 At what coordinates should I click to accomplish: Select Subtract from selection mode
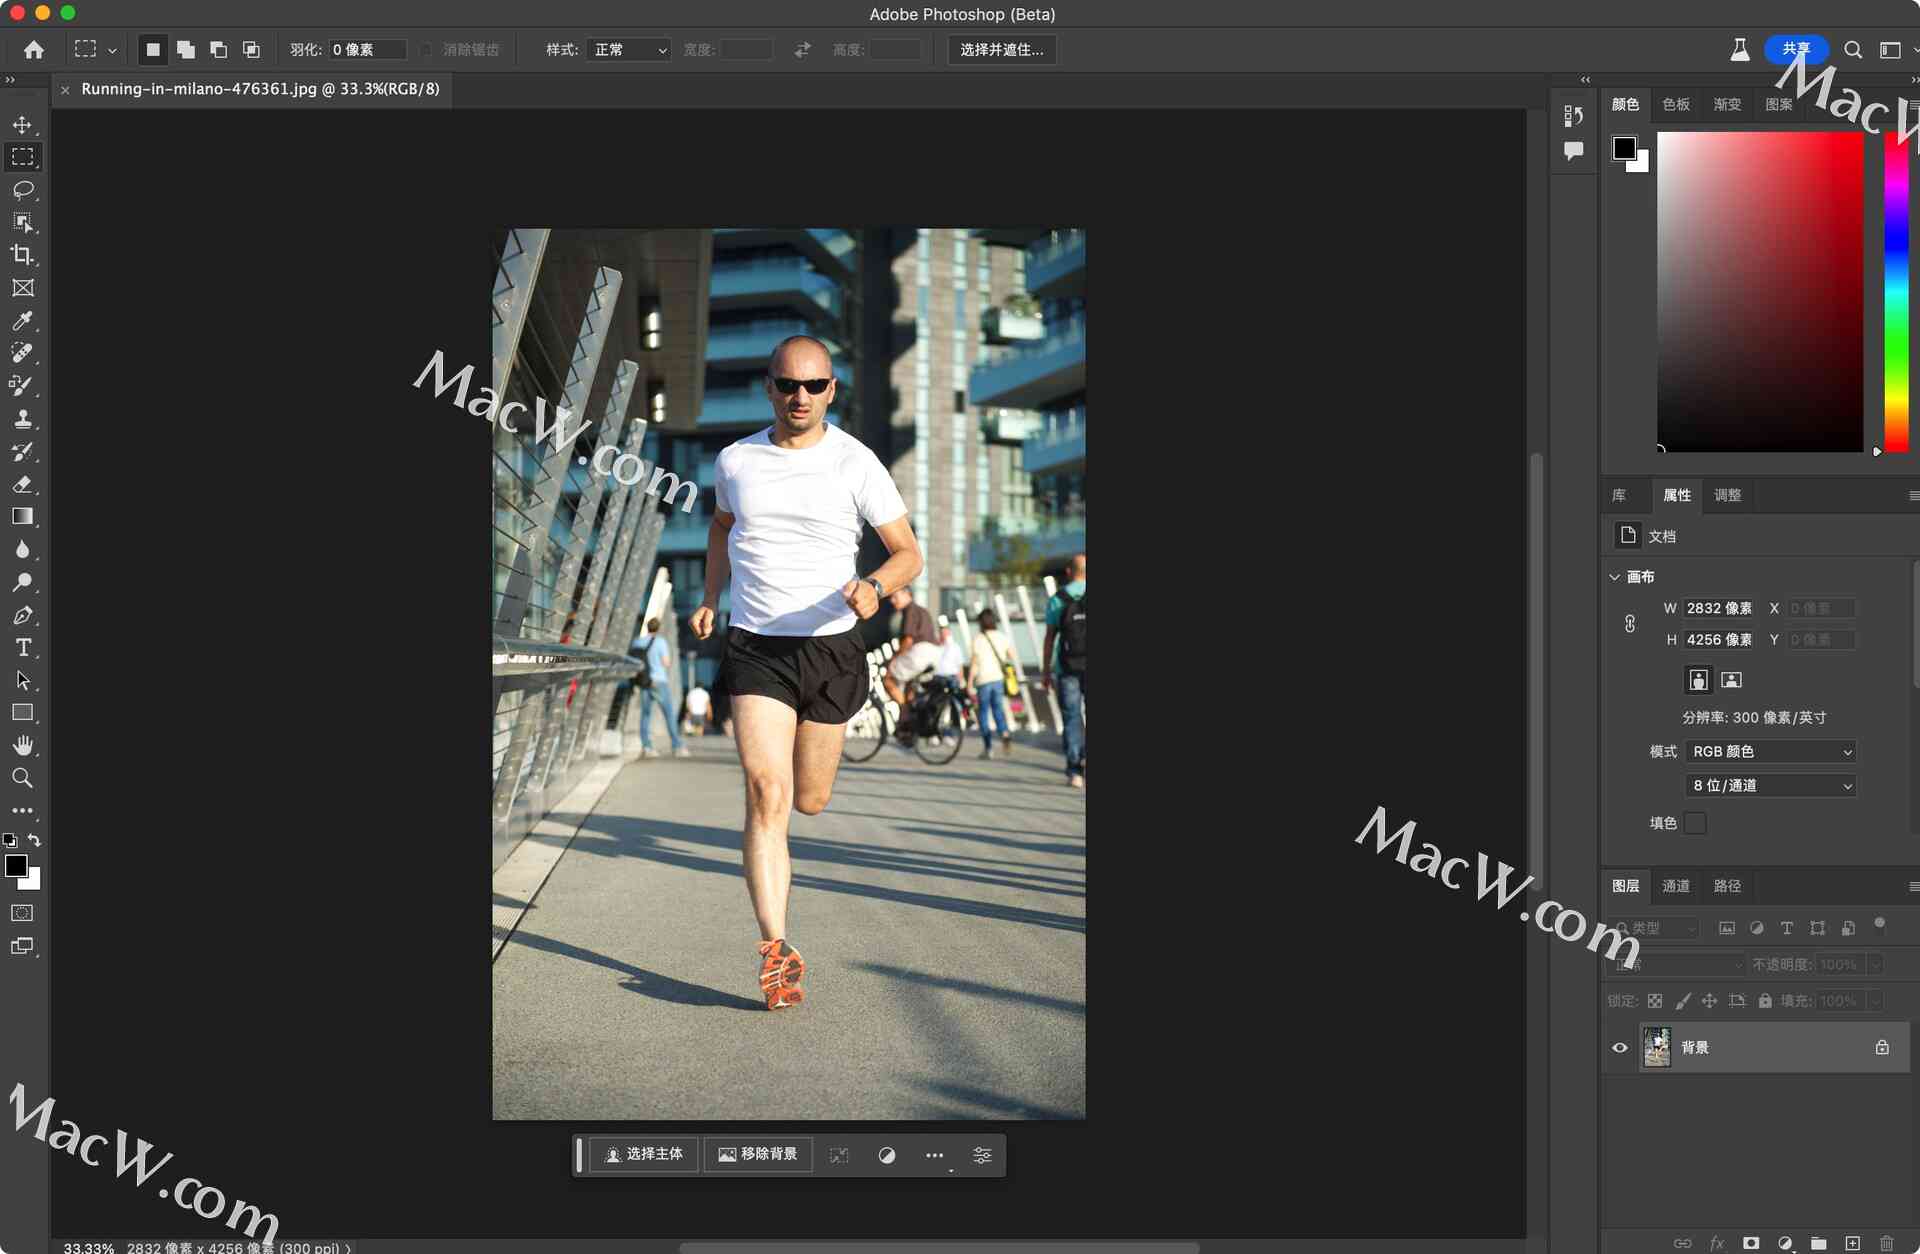coord(218,50)
